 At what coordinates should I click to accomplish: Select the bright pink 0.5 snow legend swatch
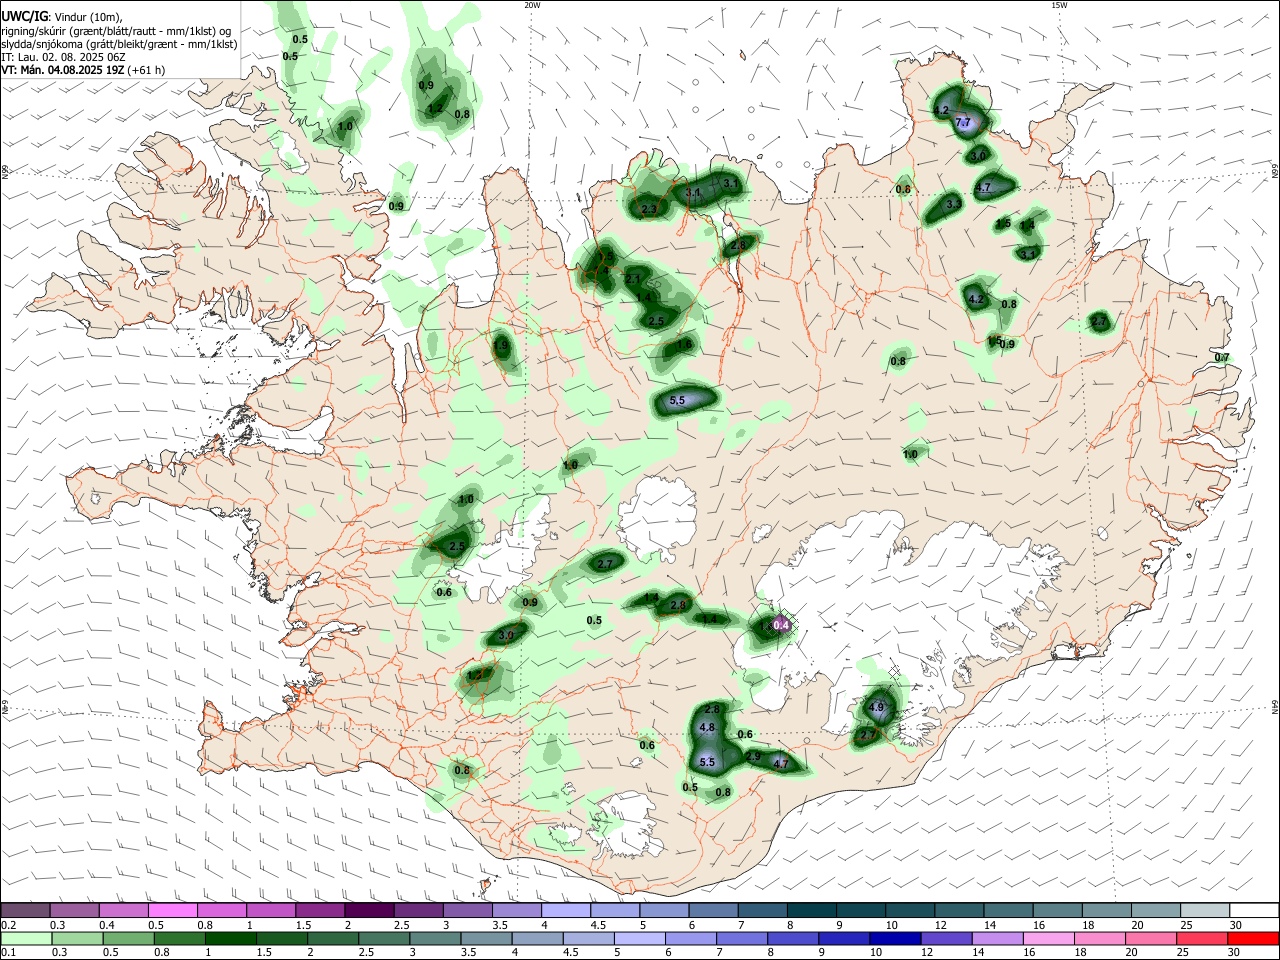pos(172,910)
